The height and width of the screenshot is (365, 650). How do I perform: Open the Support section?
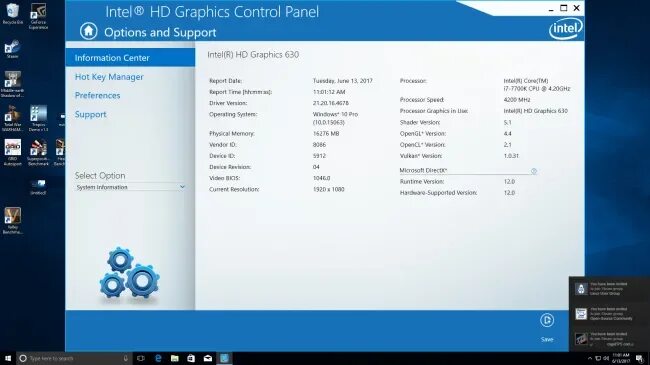pyautogui.click(x=90, y=114)
